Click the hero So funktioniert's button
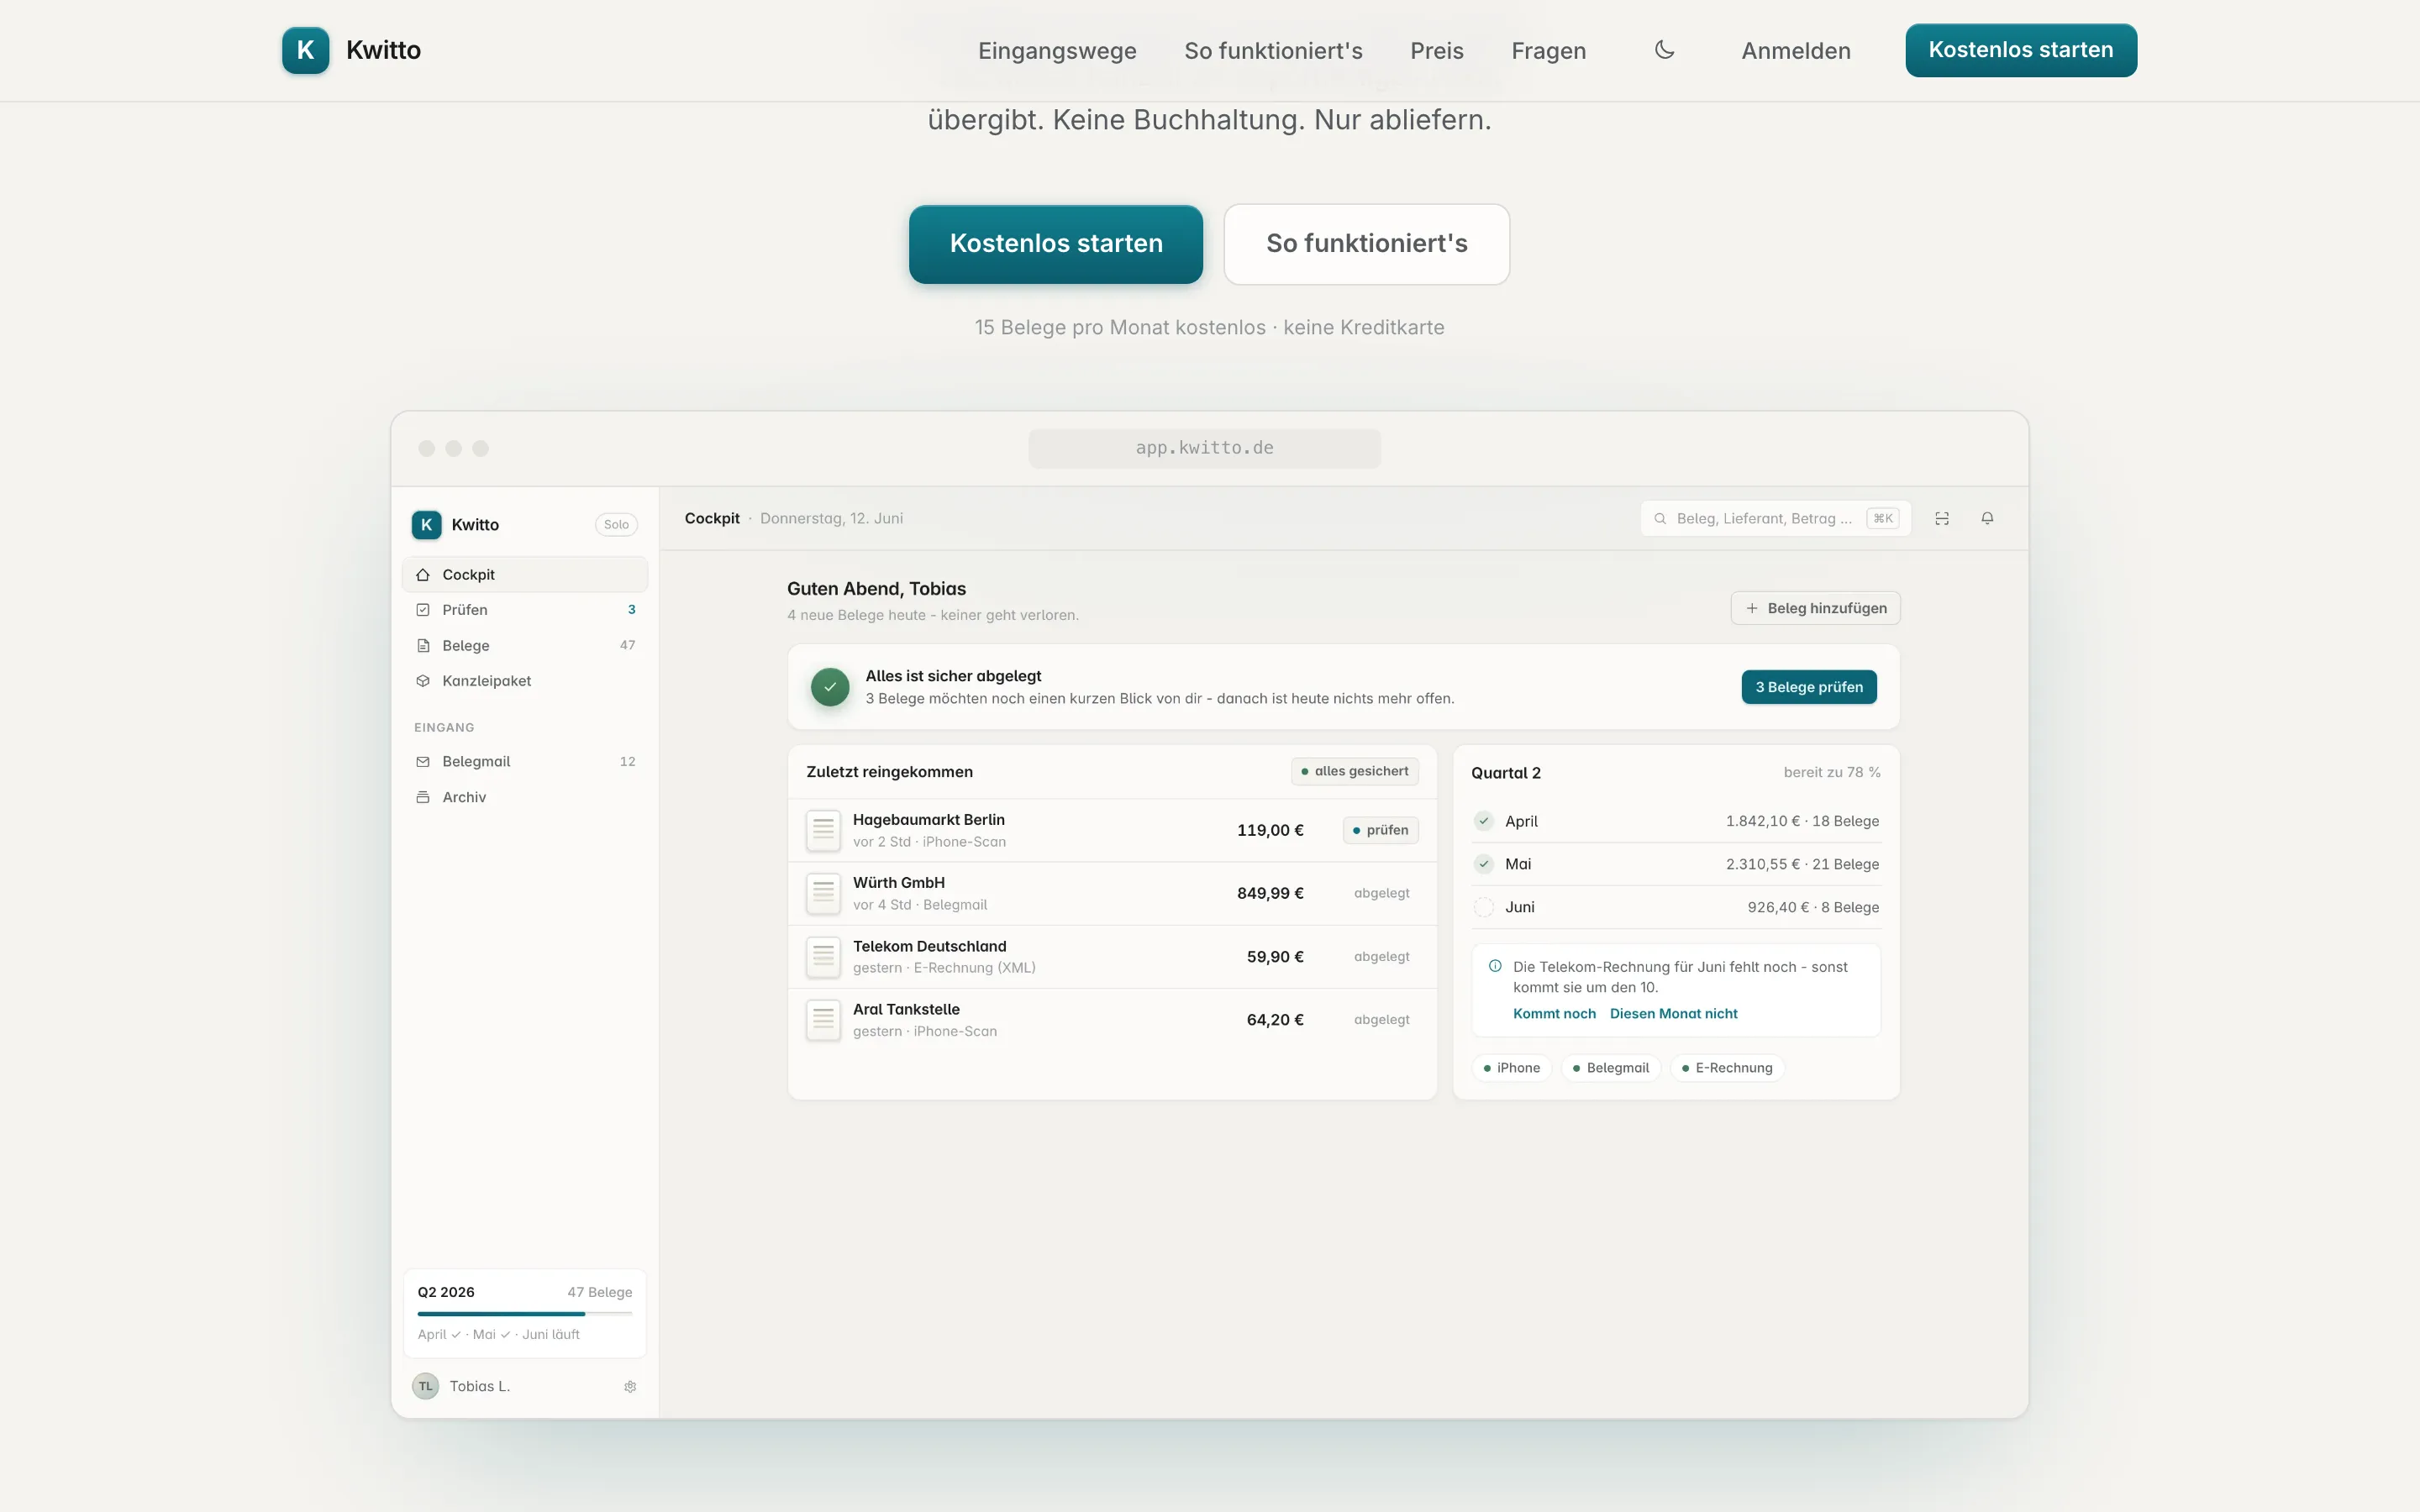This screenshot has width=2420, height=1512. pos(1367,244)
